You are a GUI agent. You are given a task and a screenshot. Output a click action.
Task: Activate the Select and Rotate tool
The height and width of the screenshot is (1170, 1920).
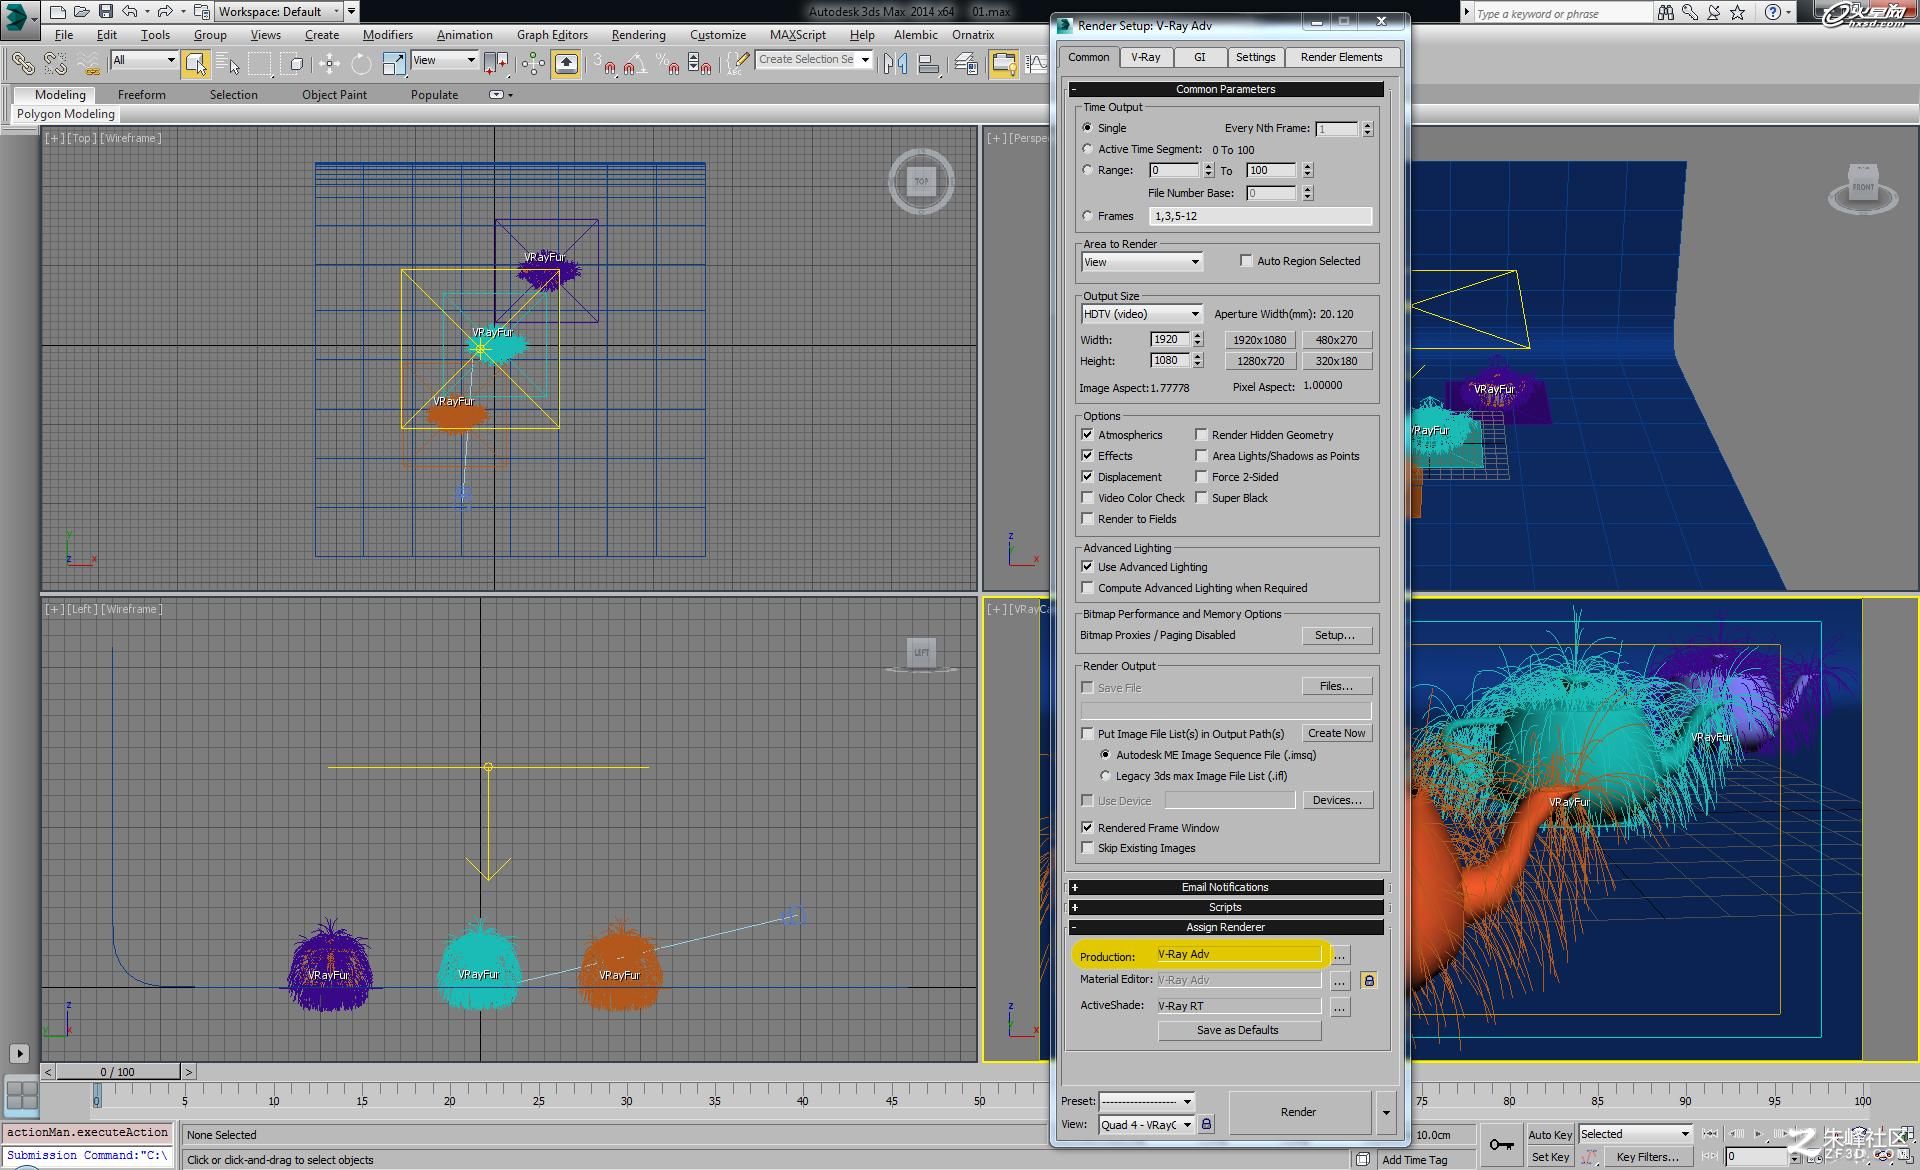pos(361,64)
